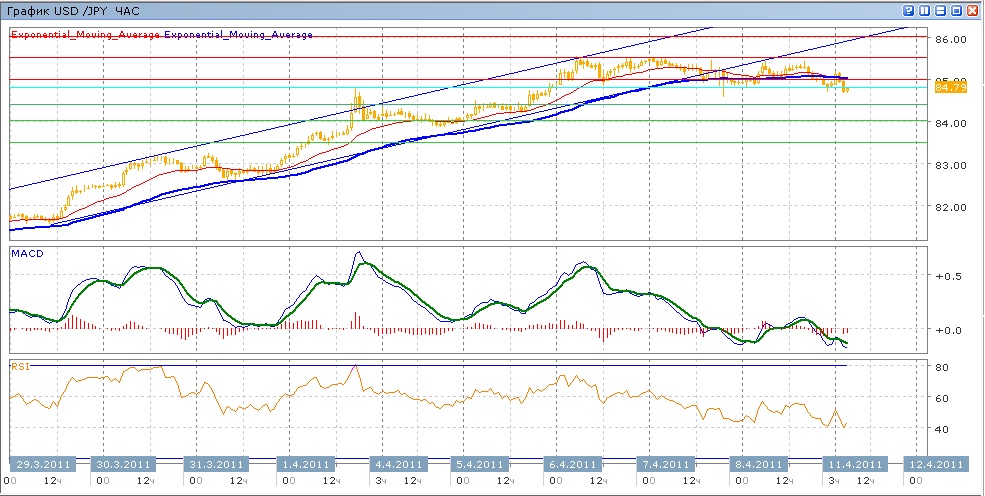The image size is (985, 496).
Task: Pick the 8.4.2011 date marker
Action: [757, 465]
